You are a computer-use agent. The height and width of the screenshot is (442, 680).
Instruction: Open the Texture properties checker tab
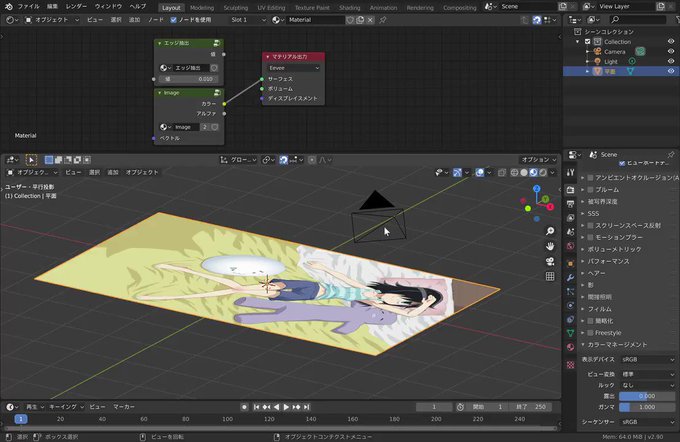pyautogui.click(x=570, y=365)
